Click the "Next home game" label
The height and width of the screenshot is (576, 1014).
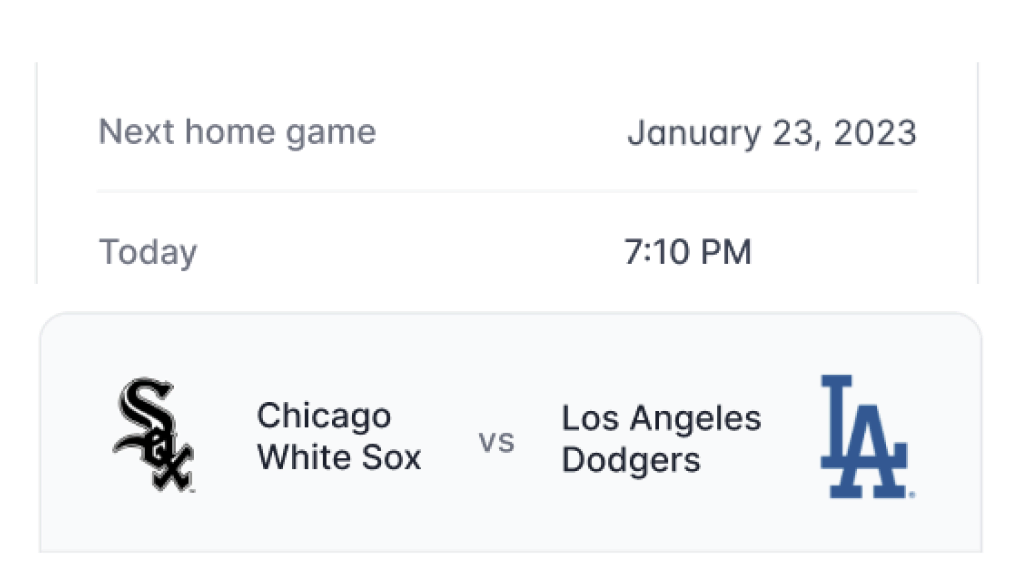(237, 133)
